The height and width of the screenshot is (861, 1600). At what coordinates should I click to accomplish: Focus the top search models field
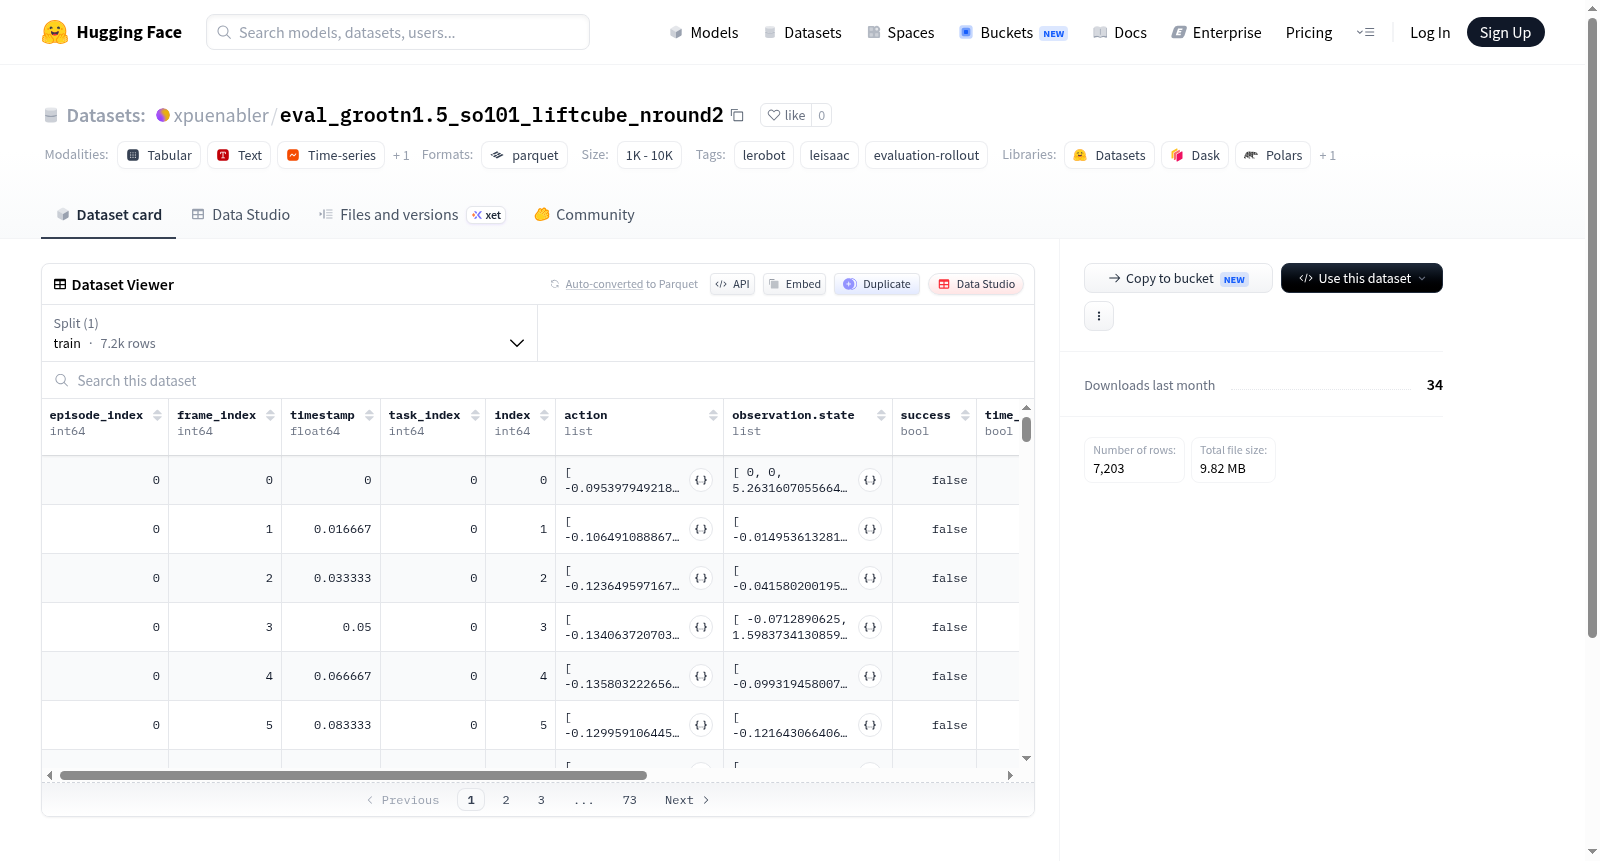398,32
